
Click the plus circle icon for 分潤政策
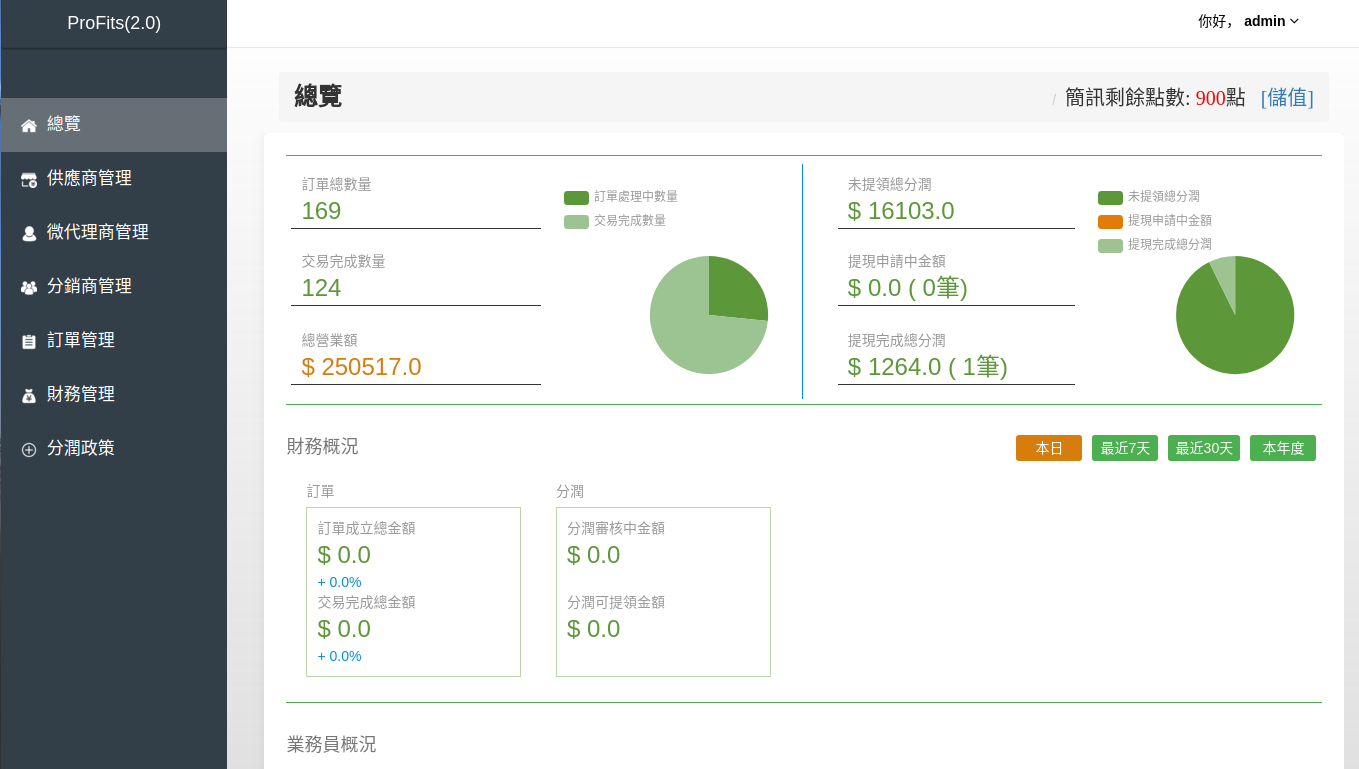click(x=29, y=449)
